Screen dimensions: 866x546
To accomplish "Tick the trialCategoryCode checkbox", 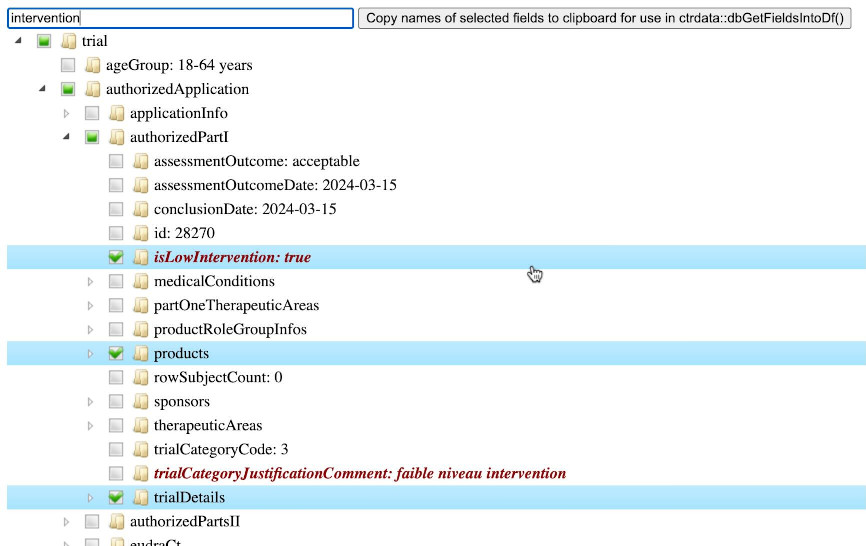I will click(x=116, y=449).
